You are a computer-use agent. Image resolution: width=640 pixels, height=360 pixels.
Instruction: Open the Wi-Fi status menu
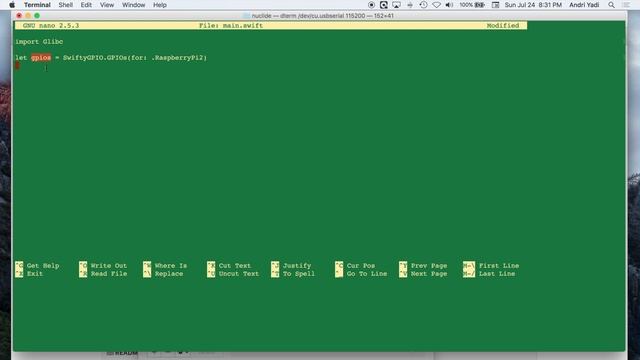pos(436,5)
